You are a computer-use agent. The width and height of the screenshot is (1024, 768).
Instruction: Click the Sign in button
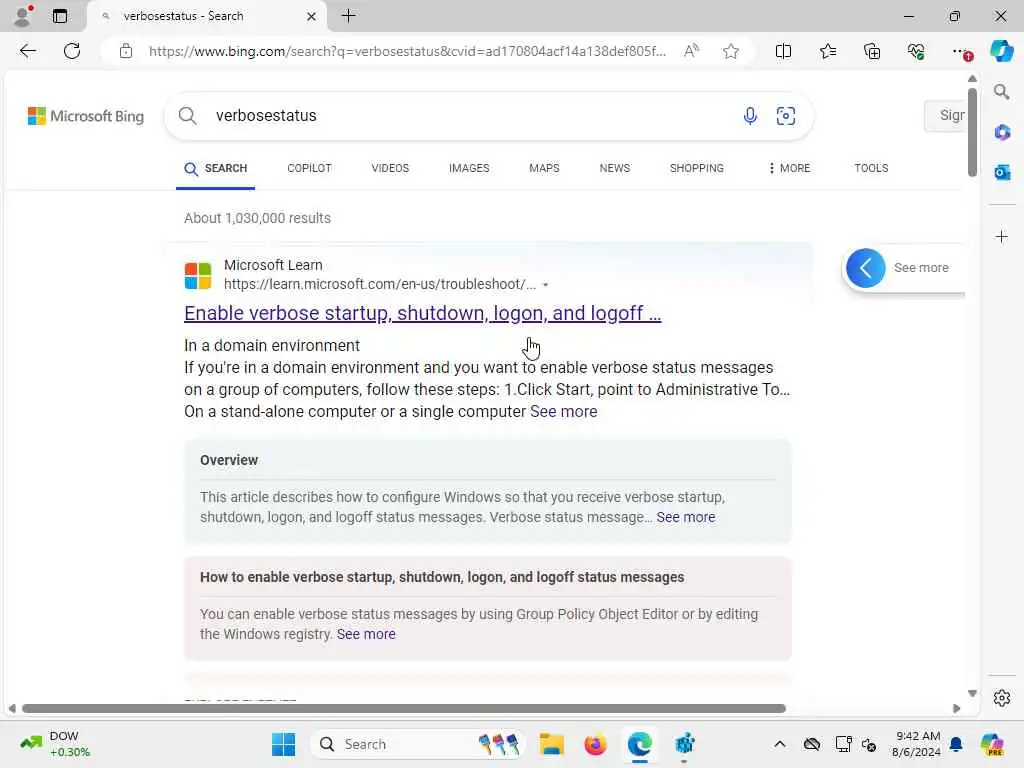pyautogui.click(x=946, y=116)
